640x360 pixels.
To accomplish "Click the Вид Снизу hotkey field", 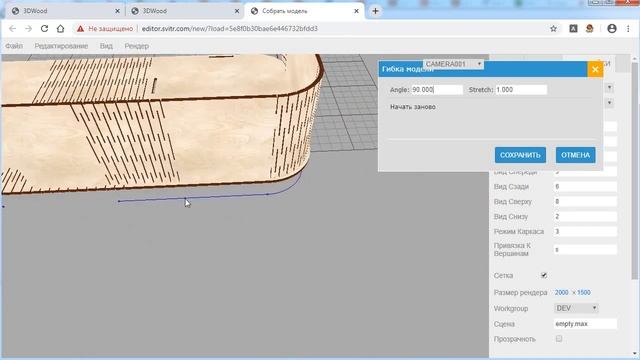I will click(585, 216).
